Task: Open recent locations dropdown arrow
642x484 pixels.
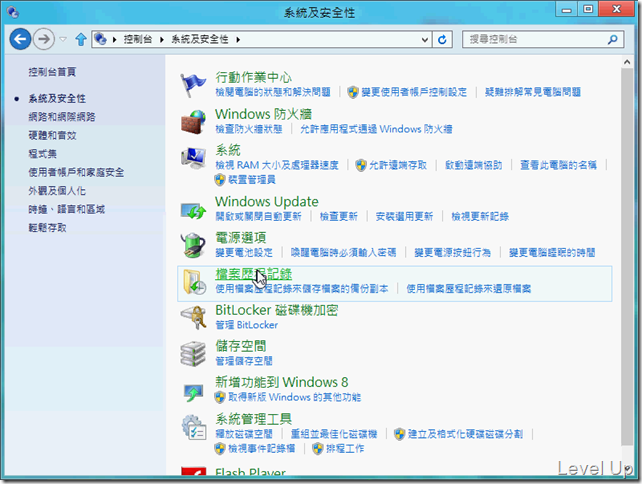Action: click(63, 39)
